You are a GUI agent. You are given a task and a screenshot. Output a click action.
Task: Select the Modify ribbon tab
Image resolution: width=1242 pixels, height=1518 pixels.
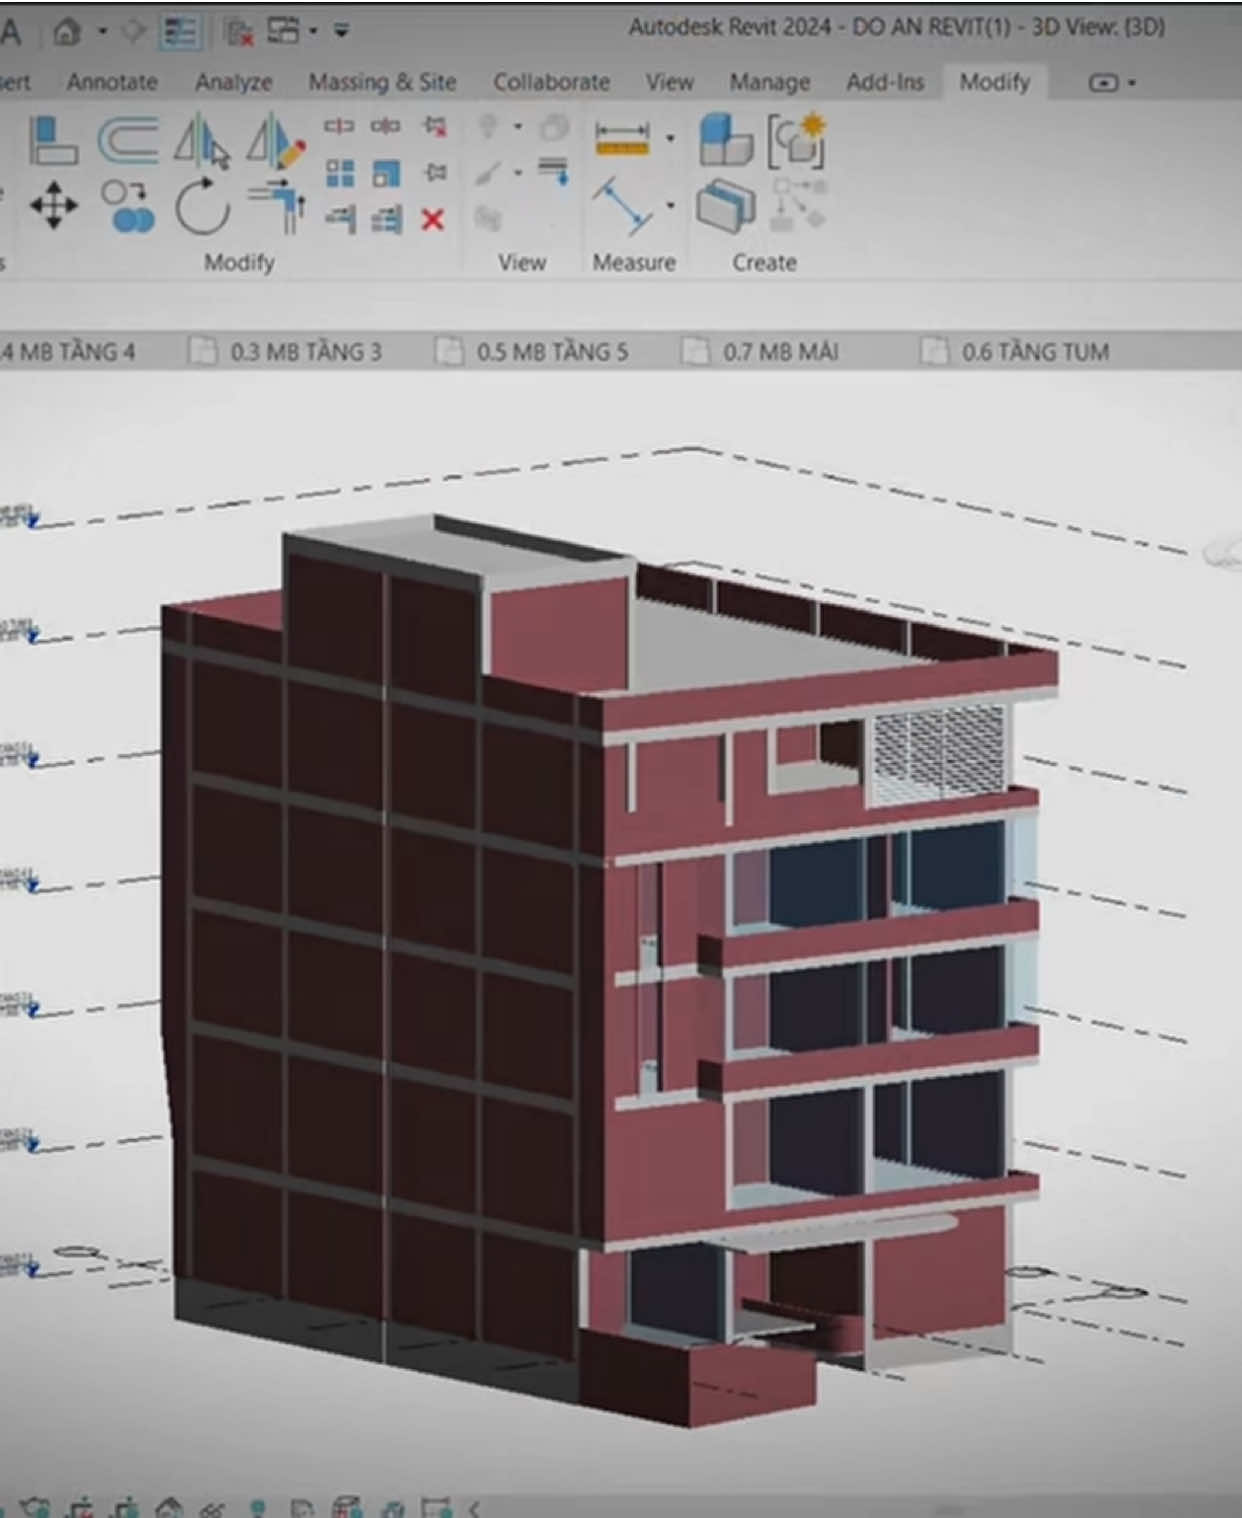click(994, 82)
